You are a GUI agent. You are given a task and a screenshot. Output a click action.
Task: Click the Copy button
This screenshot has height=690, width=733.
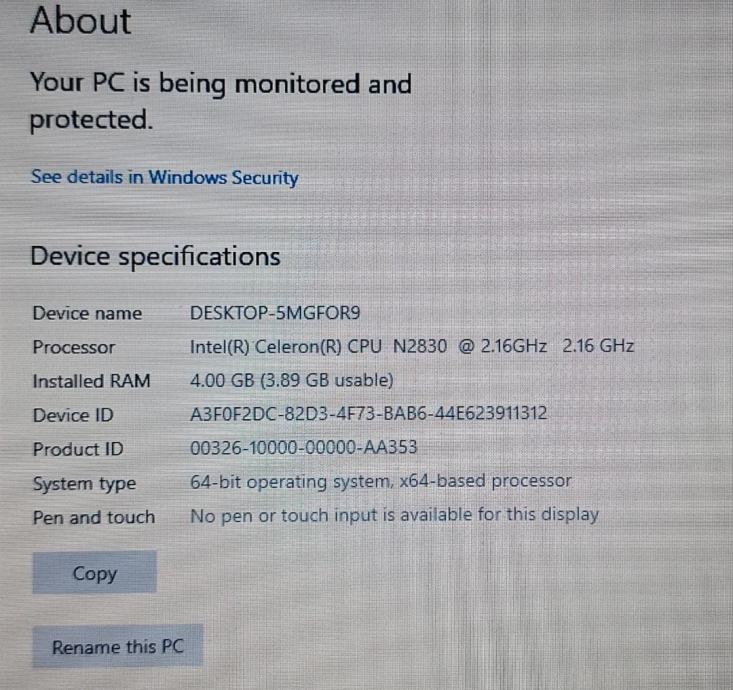click(94, 574)
